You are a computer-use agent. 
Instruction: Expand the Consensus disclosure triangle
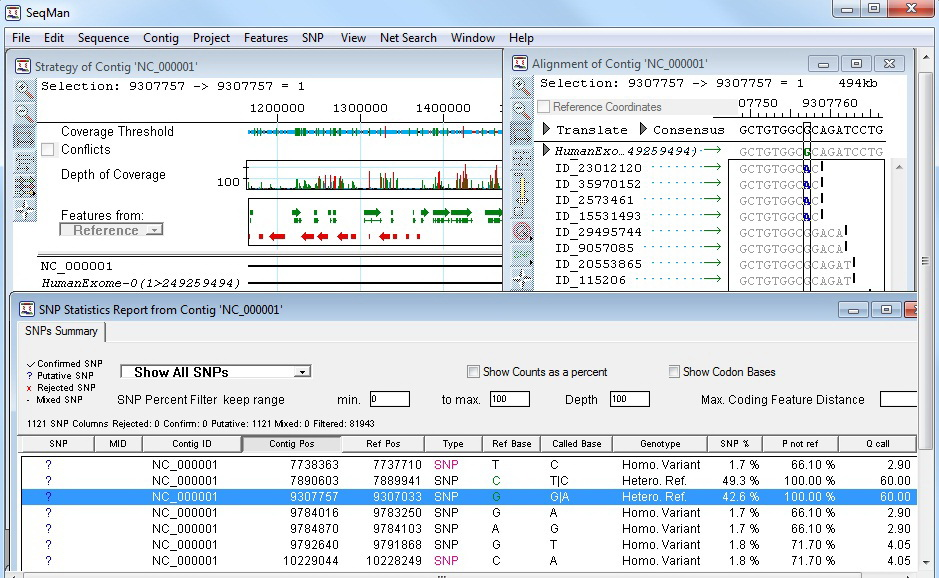click(x=643, y=129)
